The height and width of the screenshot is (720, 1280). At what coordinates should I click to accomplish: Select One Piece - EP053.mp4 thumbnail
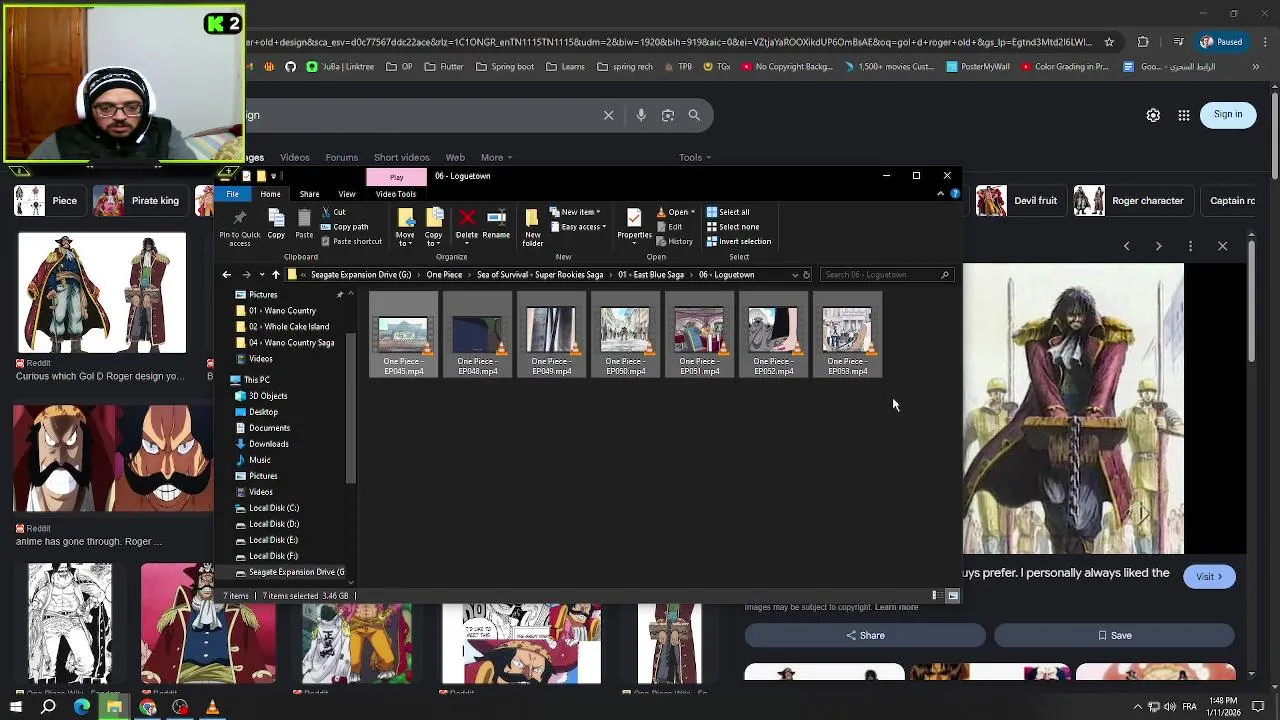click(847, 336)
